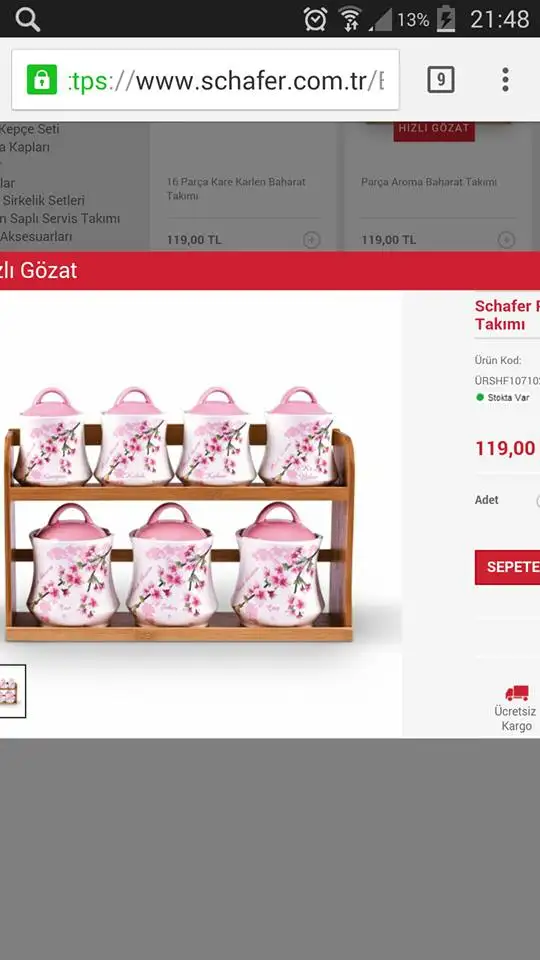
Task: Open the tab switcher showing 9 tabs
Action: click(441, 80)
